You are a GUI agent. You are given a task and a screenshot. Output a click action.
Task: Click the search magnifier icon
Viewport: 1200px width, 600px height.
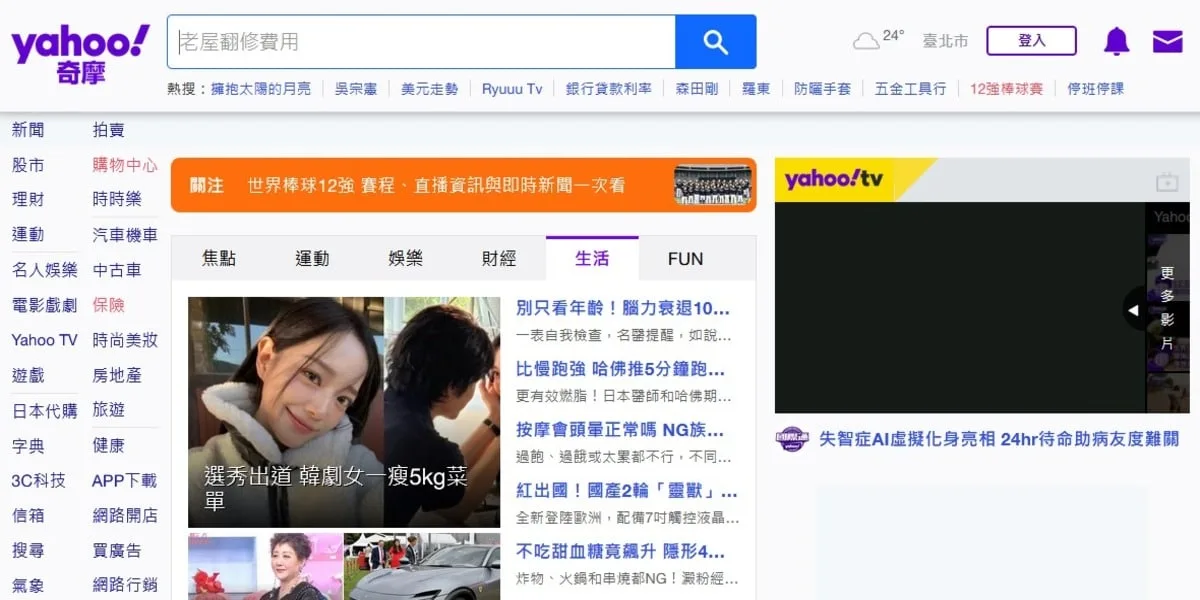coord(715,41)
